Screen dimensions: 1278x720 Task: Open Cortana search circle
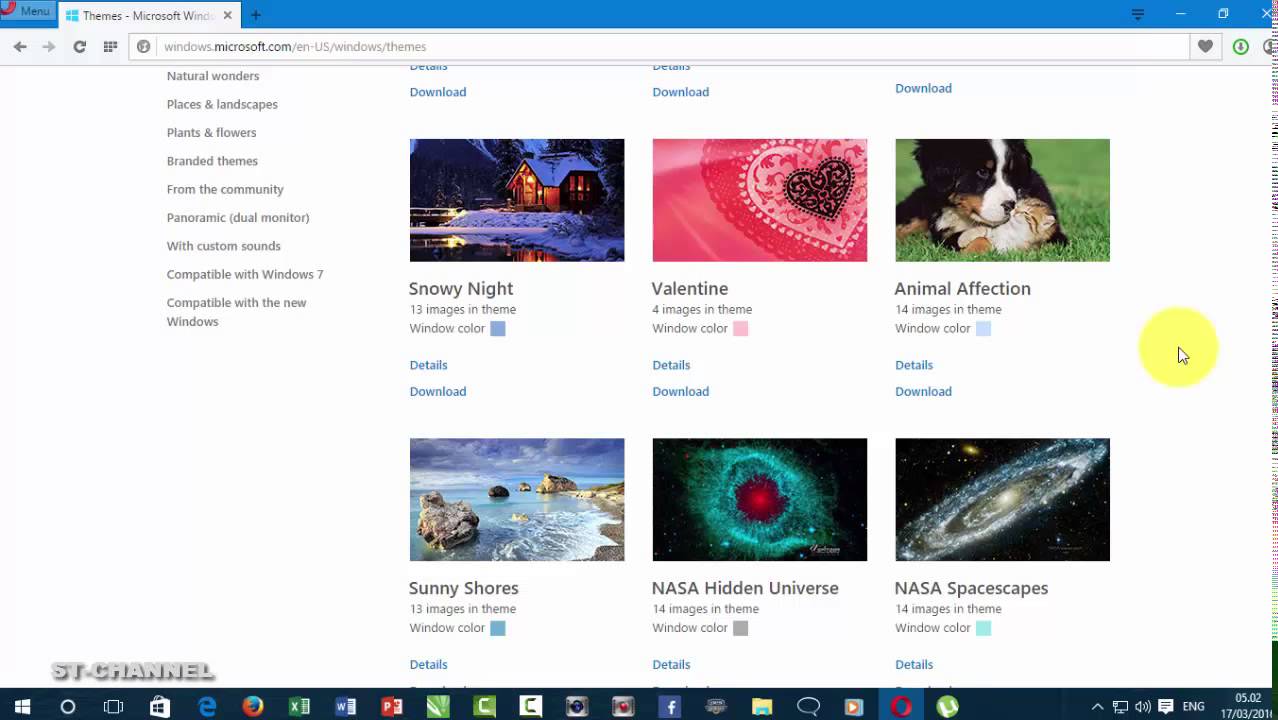click(x=68, y=707)
